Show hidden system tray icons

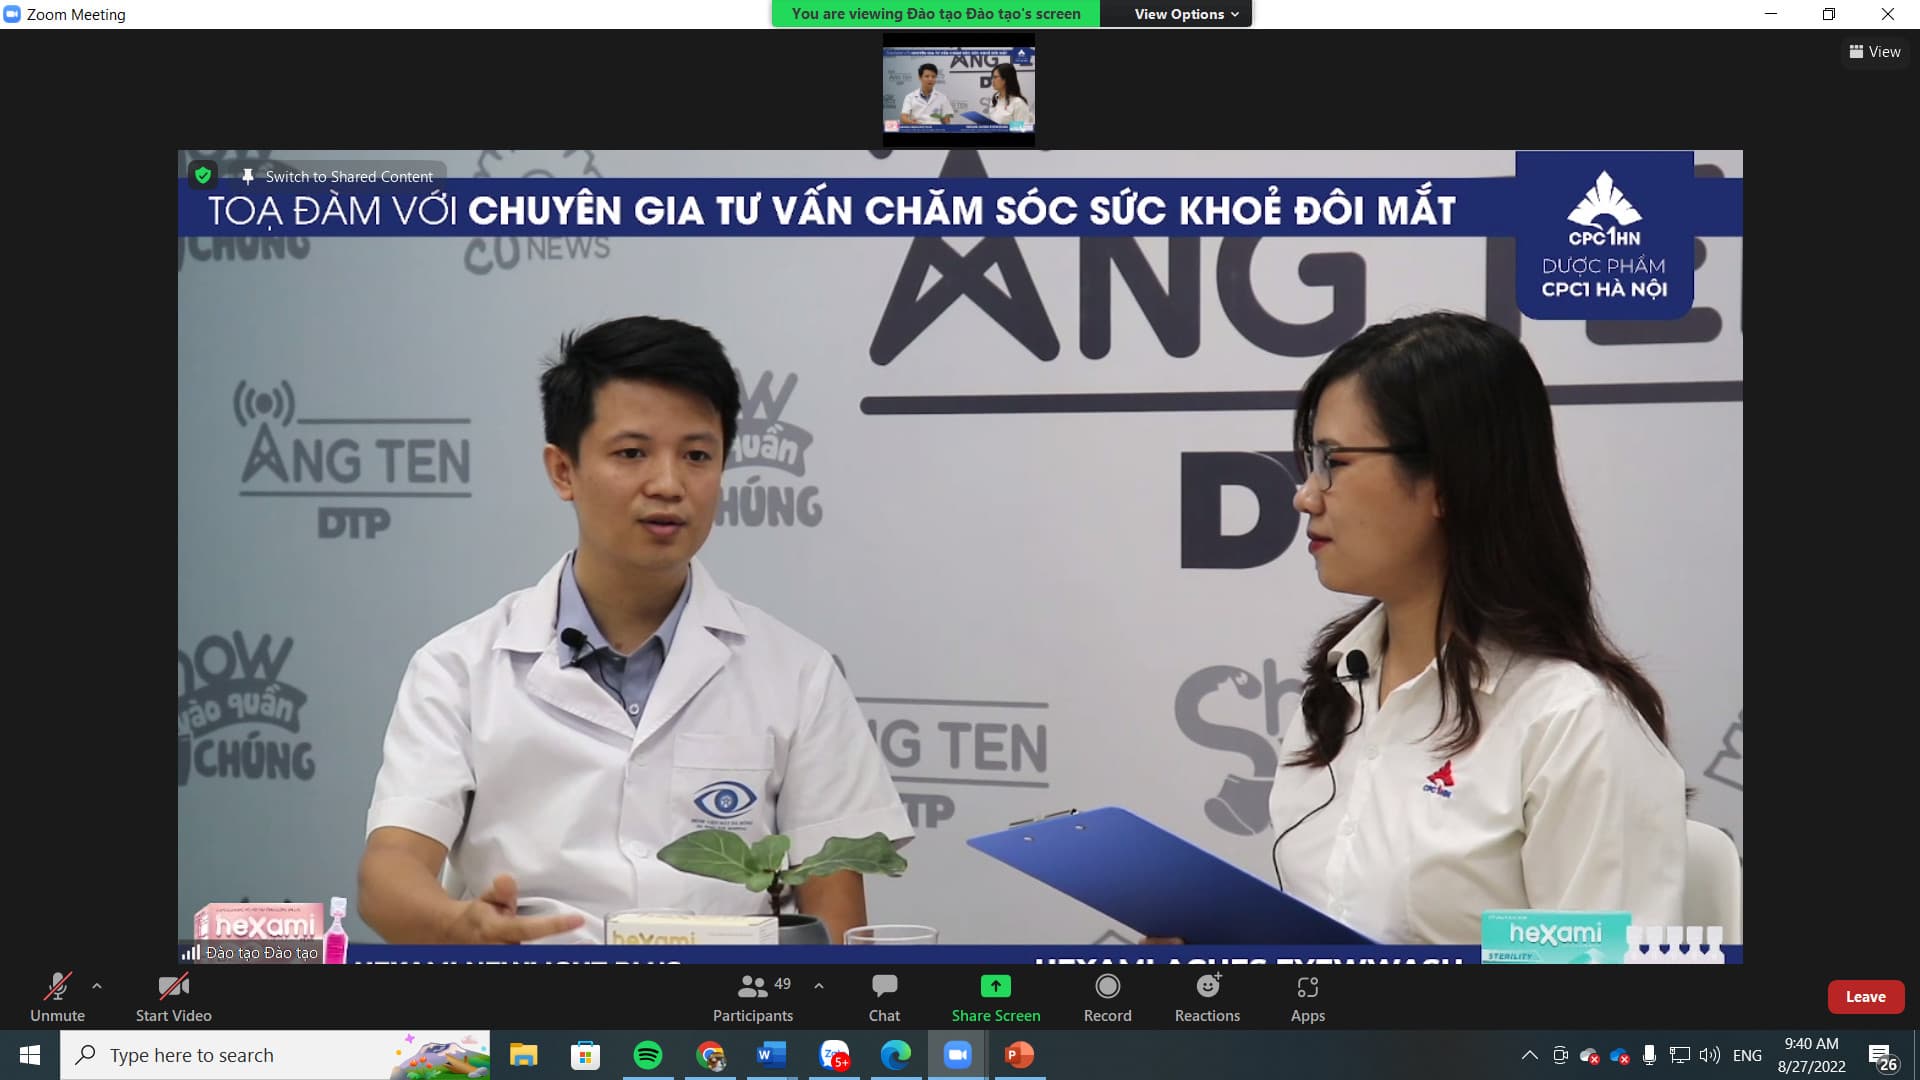pyautogui.click(x=1530, y=1055)
